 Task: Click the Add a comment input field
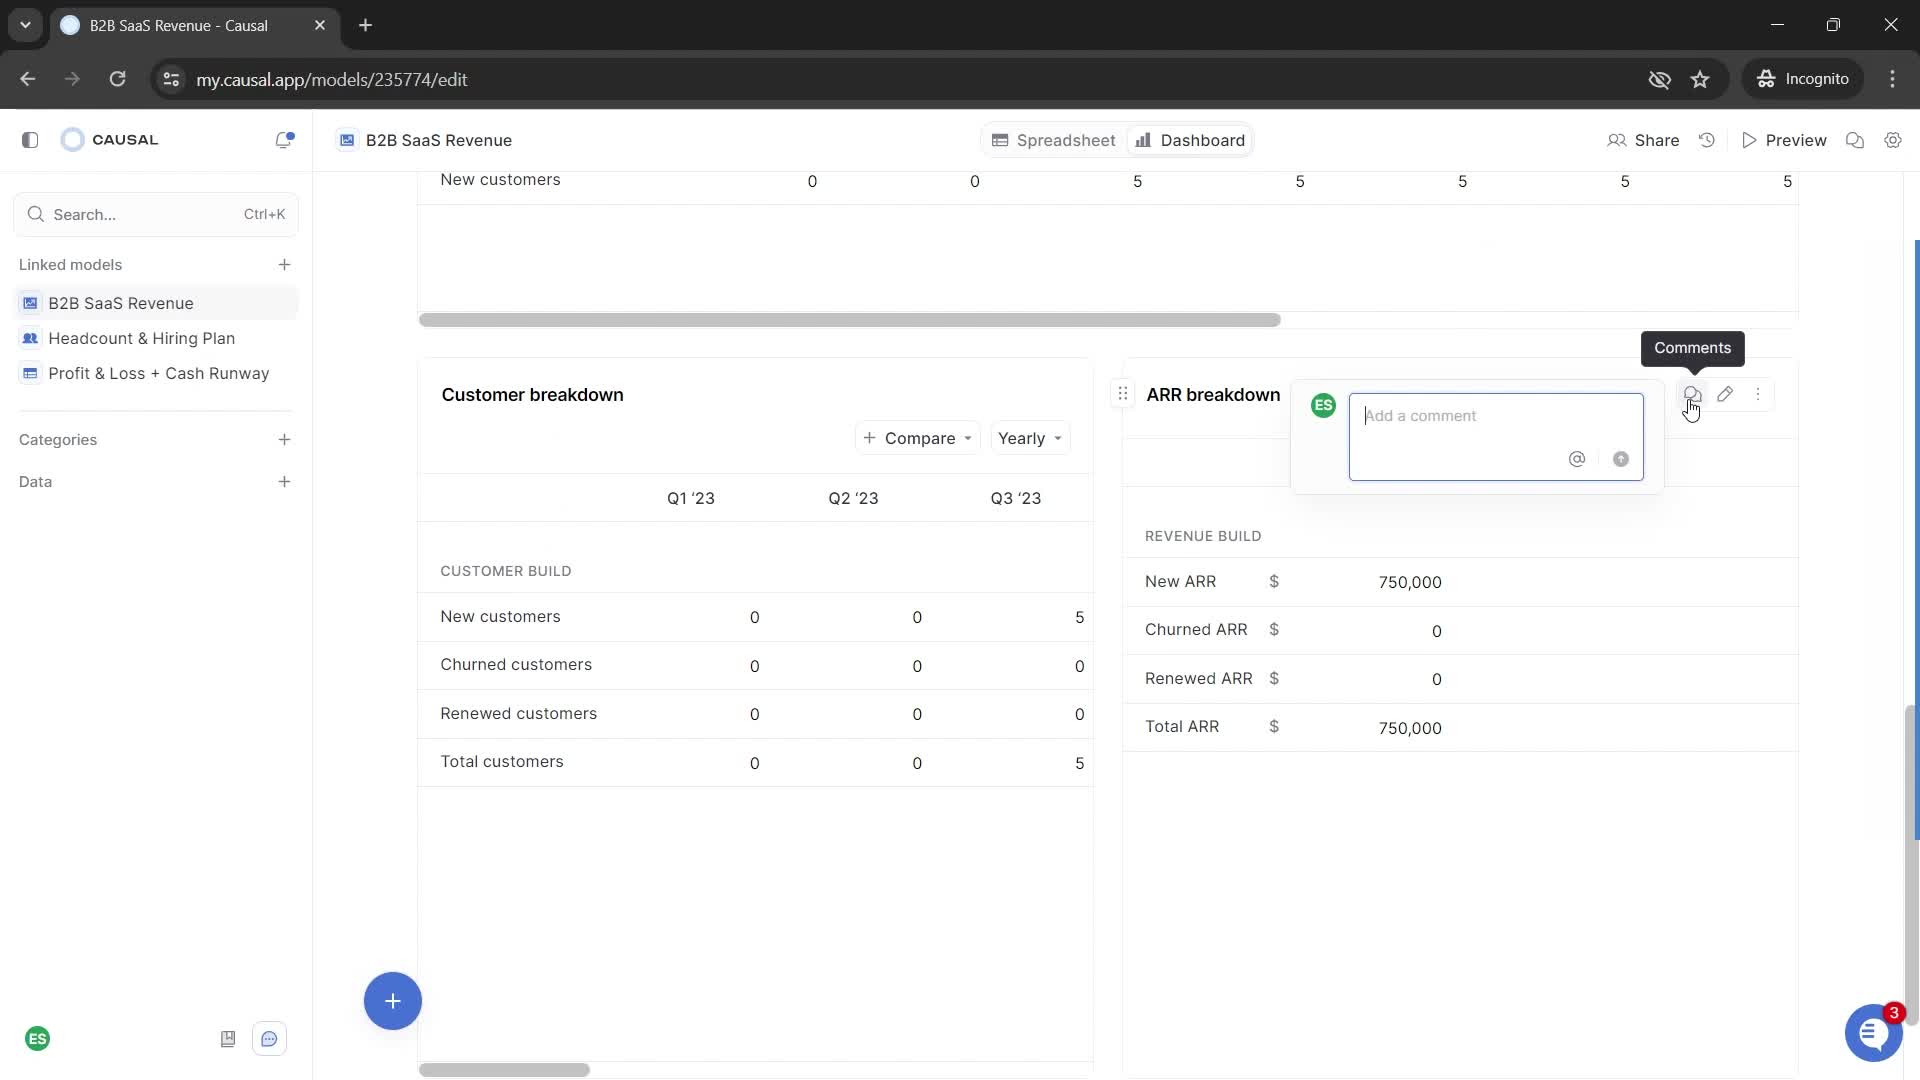(1495, 414)
